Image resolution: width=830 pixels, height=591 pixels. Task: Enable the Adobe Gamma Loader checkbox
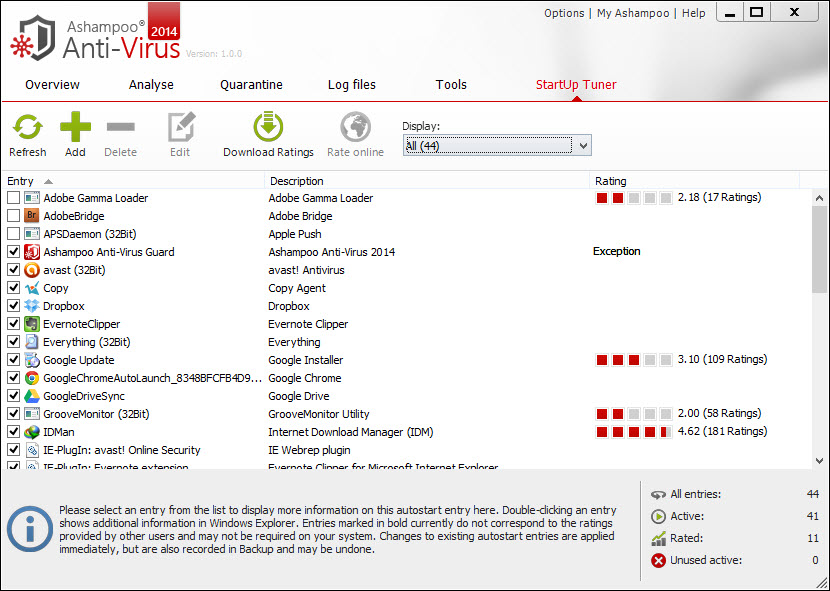pyautogui.click(x=13, y=198)
